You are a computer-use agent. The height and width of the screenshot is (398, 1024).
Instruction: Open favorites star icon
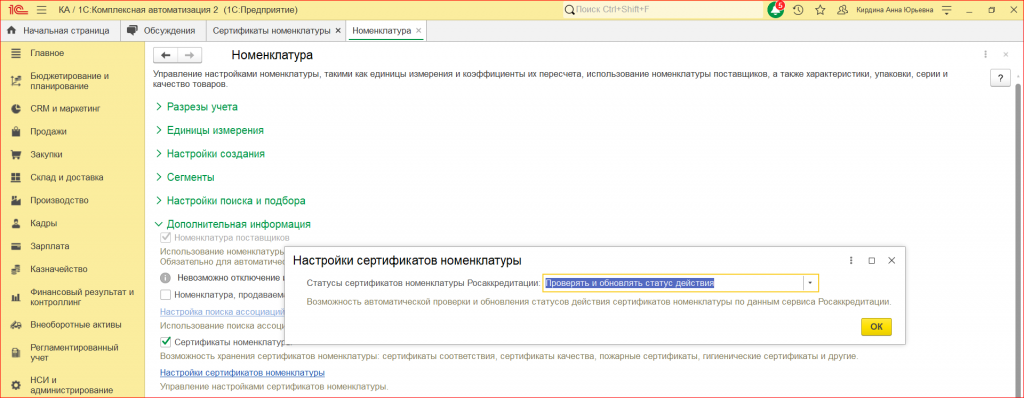[820, 10]
